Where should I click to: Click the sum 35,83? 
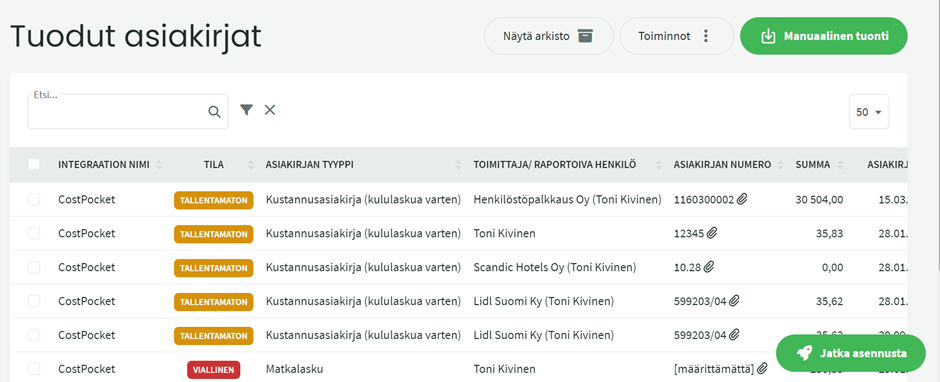(x=830, y=233)
